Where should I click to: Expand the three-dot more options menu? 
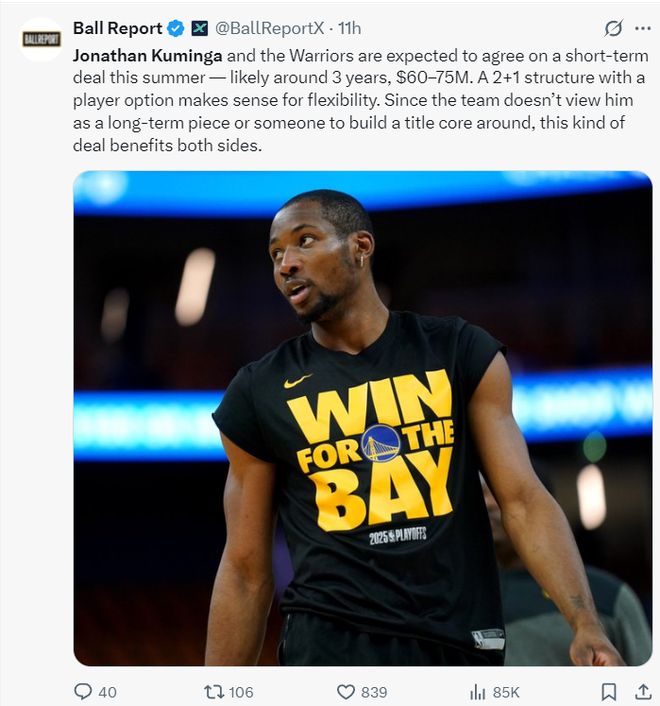tap(641, 28)
